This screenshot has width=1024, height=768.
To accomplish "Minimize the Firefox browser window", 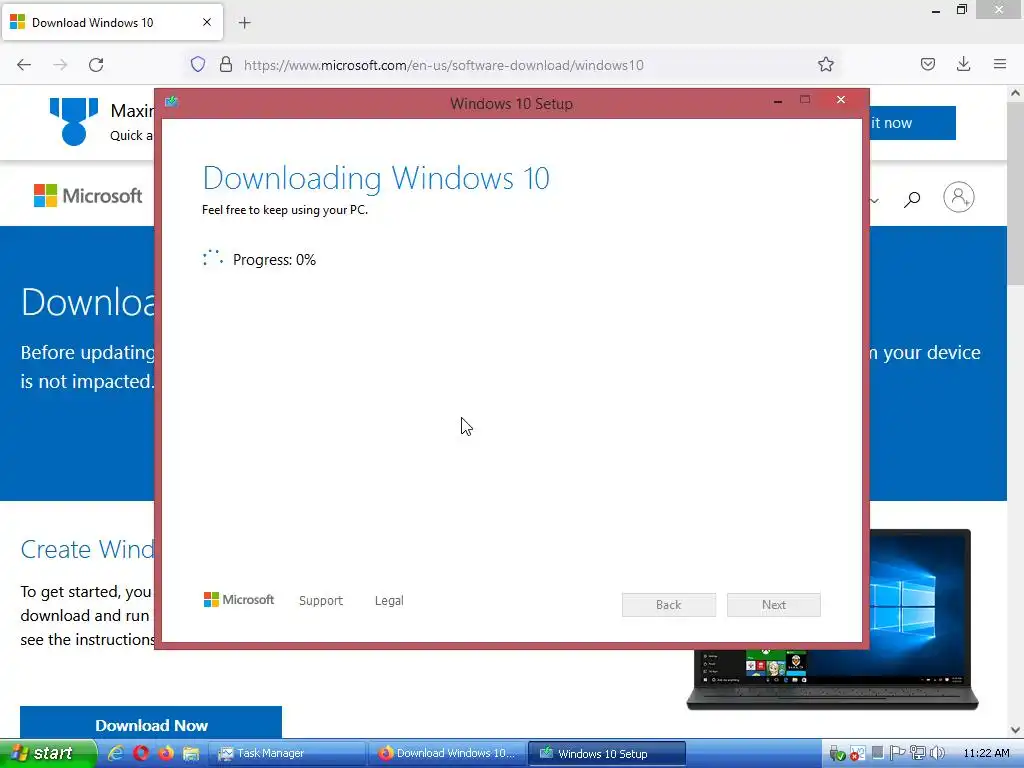I will click(x=936, y=10).
